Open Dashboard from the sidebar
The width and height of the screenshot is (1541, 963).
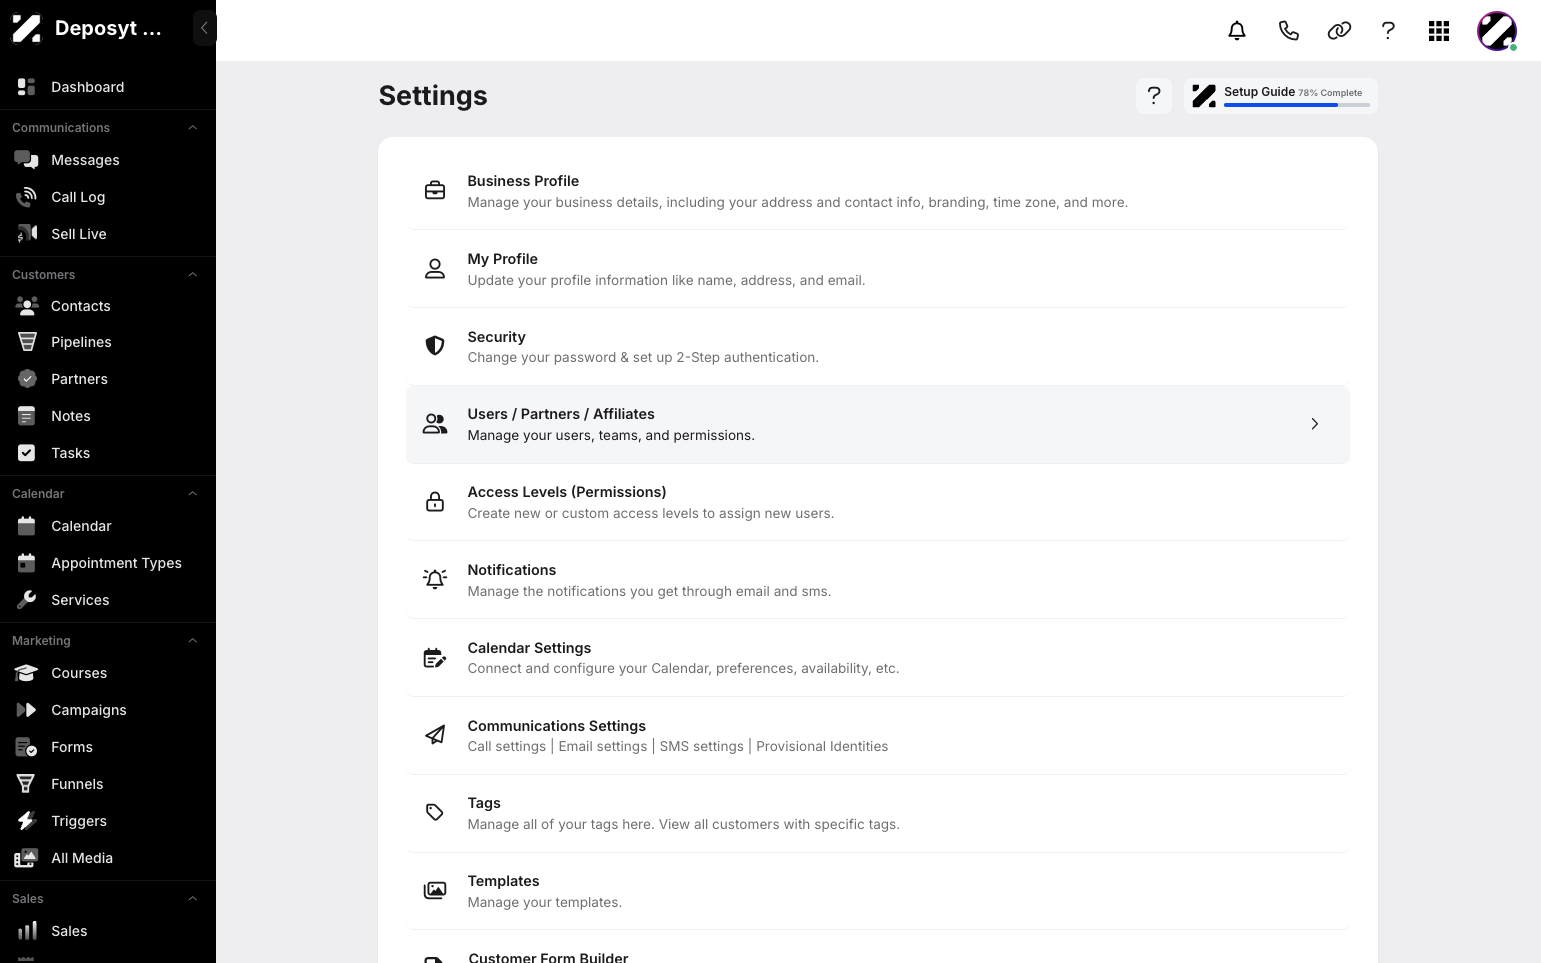pos(108,87)
